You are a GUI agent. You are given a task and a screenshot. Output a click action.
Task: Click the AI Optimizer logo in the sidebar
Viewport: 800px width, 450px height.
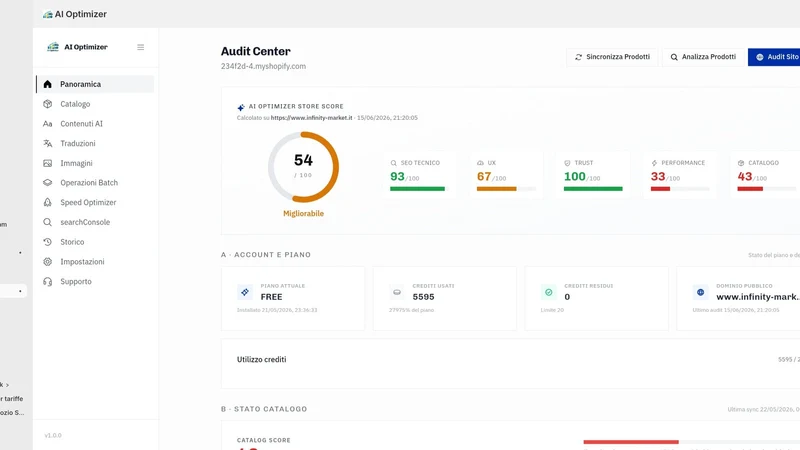[x=53, y=47]
